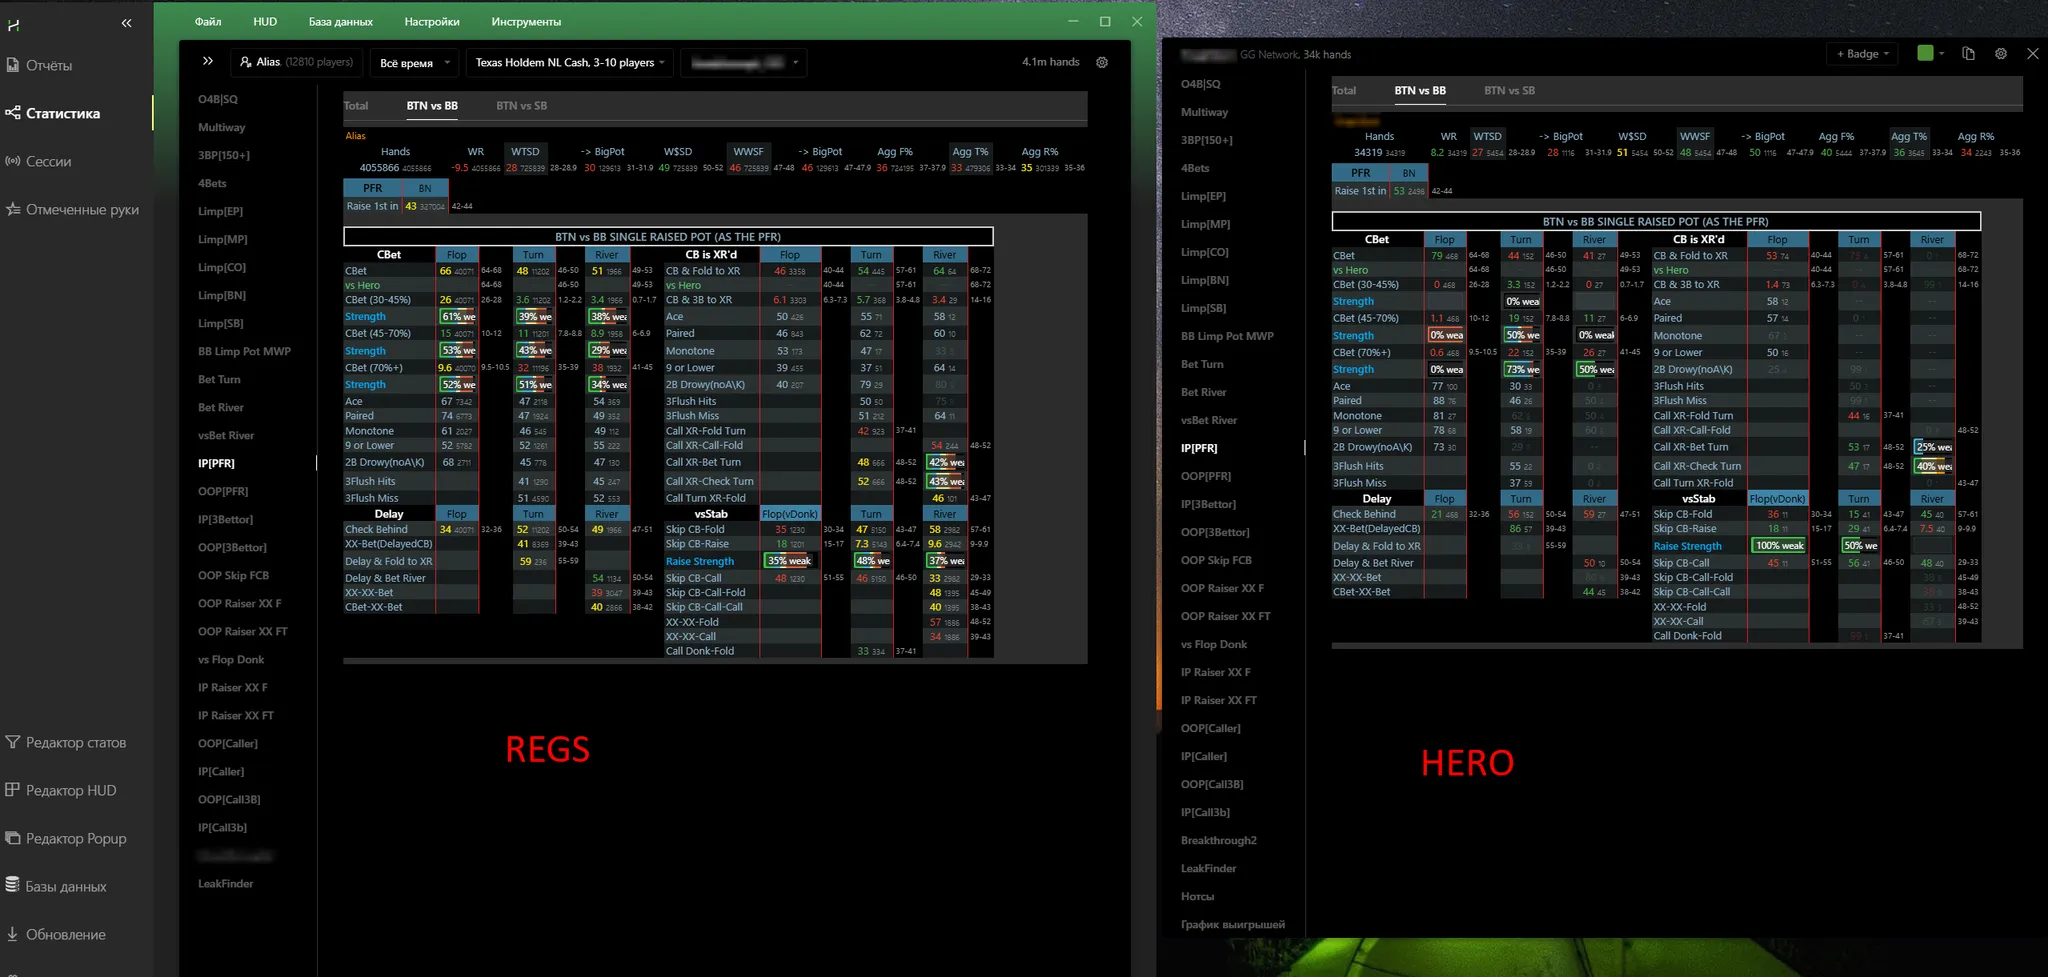Screen dimensions: 2048x977
Task: Select Нотсы in the HERO window list
Action: tap(1197, 896)
